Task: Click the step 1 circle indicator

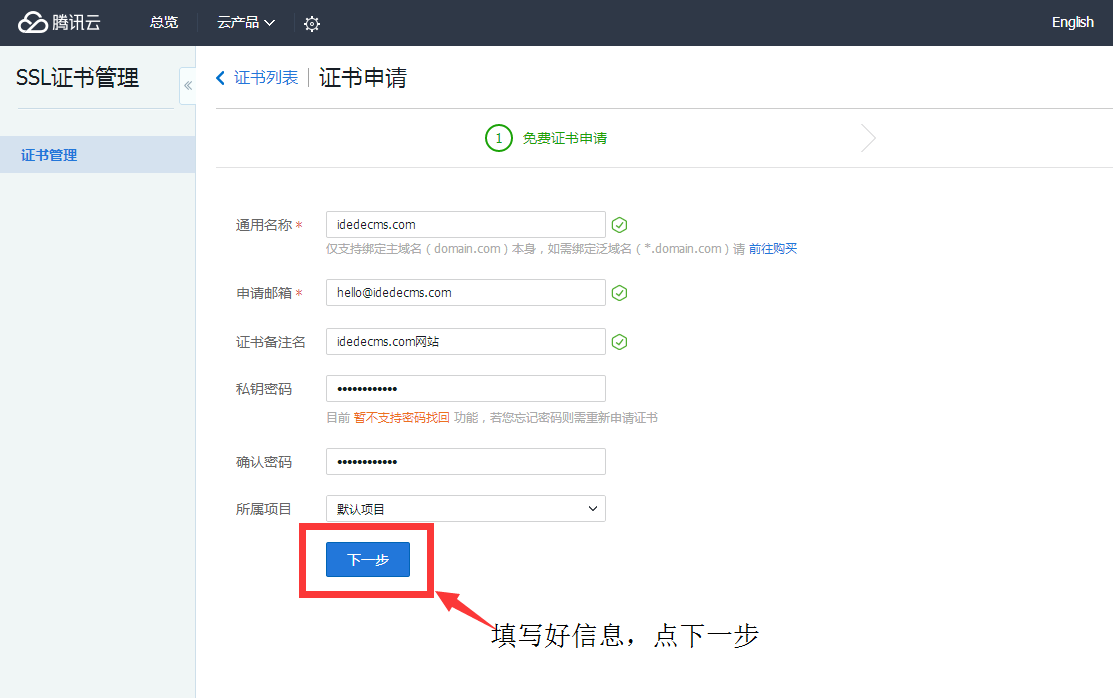Action: coord(499,138)
